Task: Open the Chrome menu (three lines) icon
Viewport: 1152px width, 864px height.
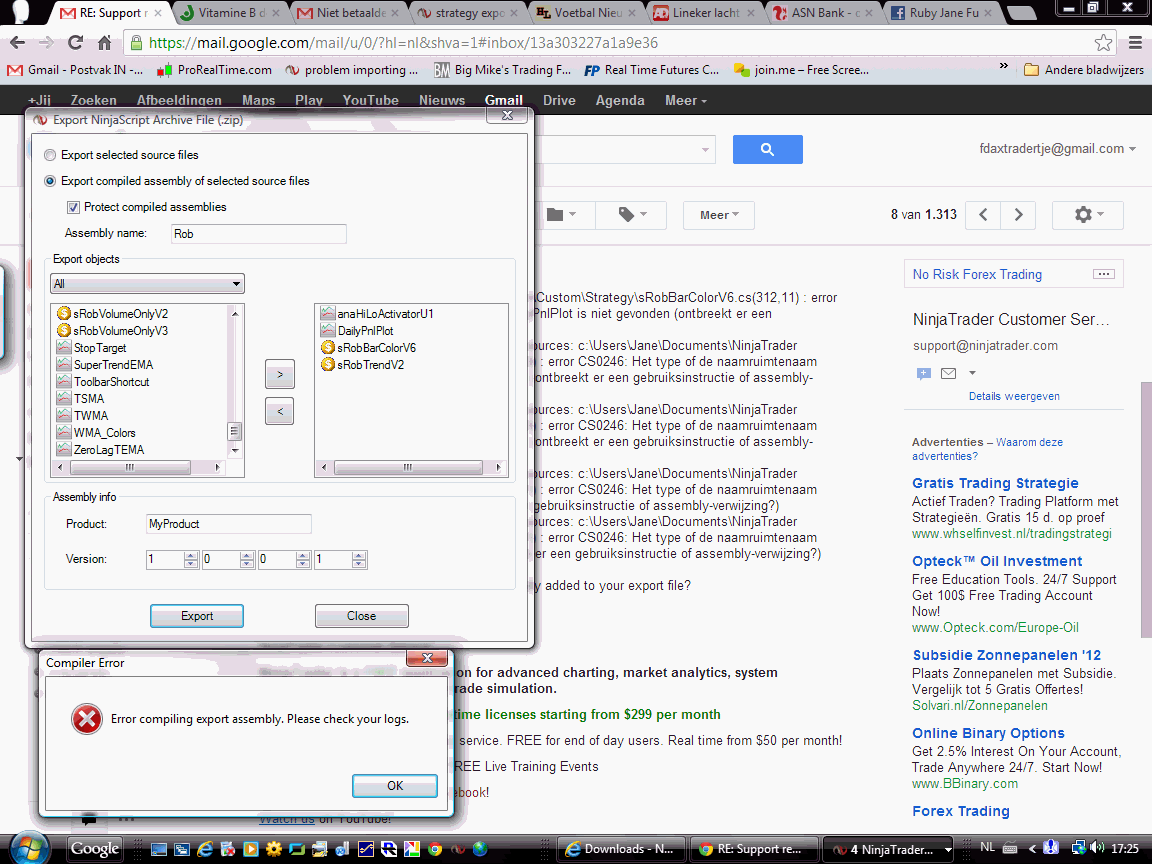Action: [x=1135, y=43]
